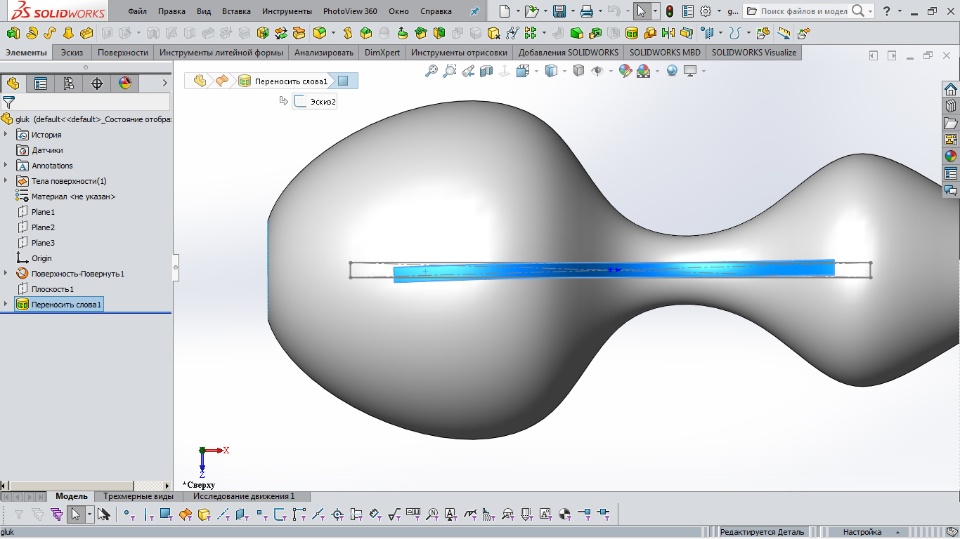
Task: Click the Print icon
Action: 587,11
